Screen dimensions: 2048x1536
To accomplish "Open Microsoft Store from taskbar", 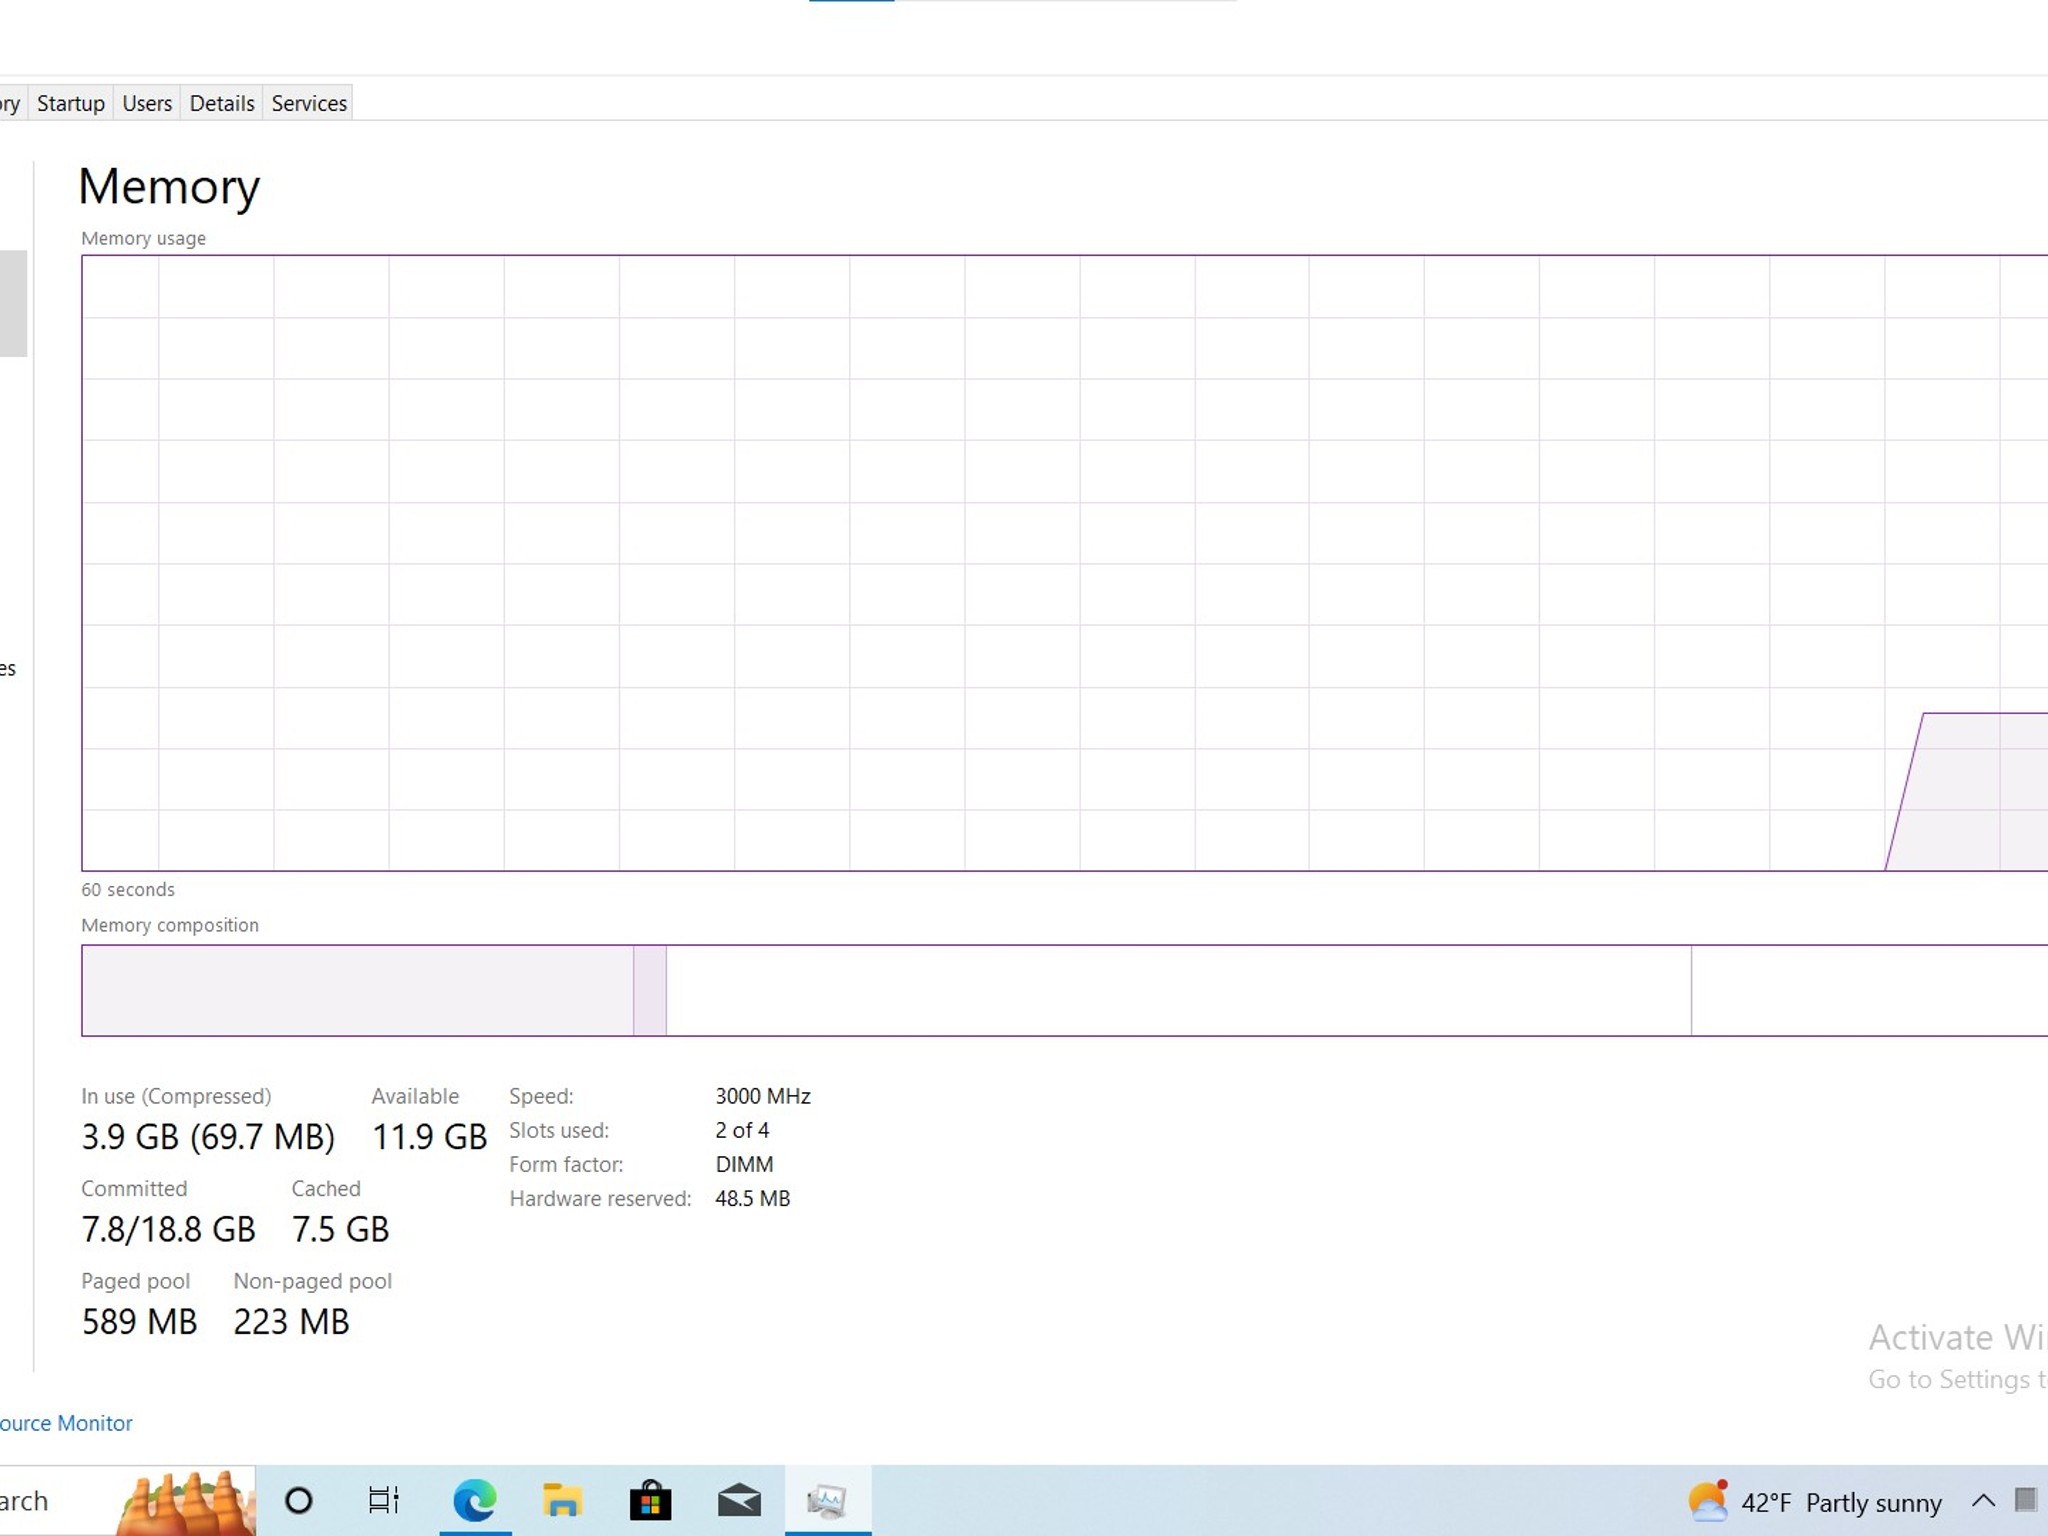I will 650,1500.
